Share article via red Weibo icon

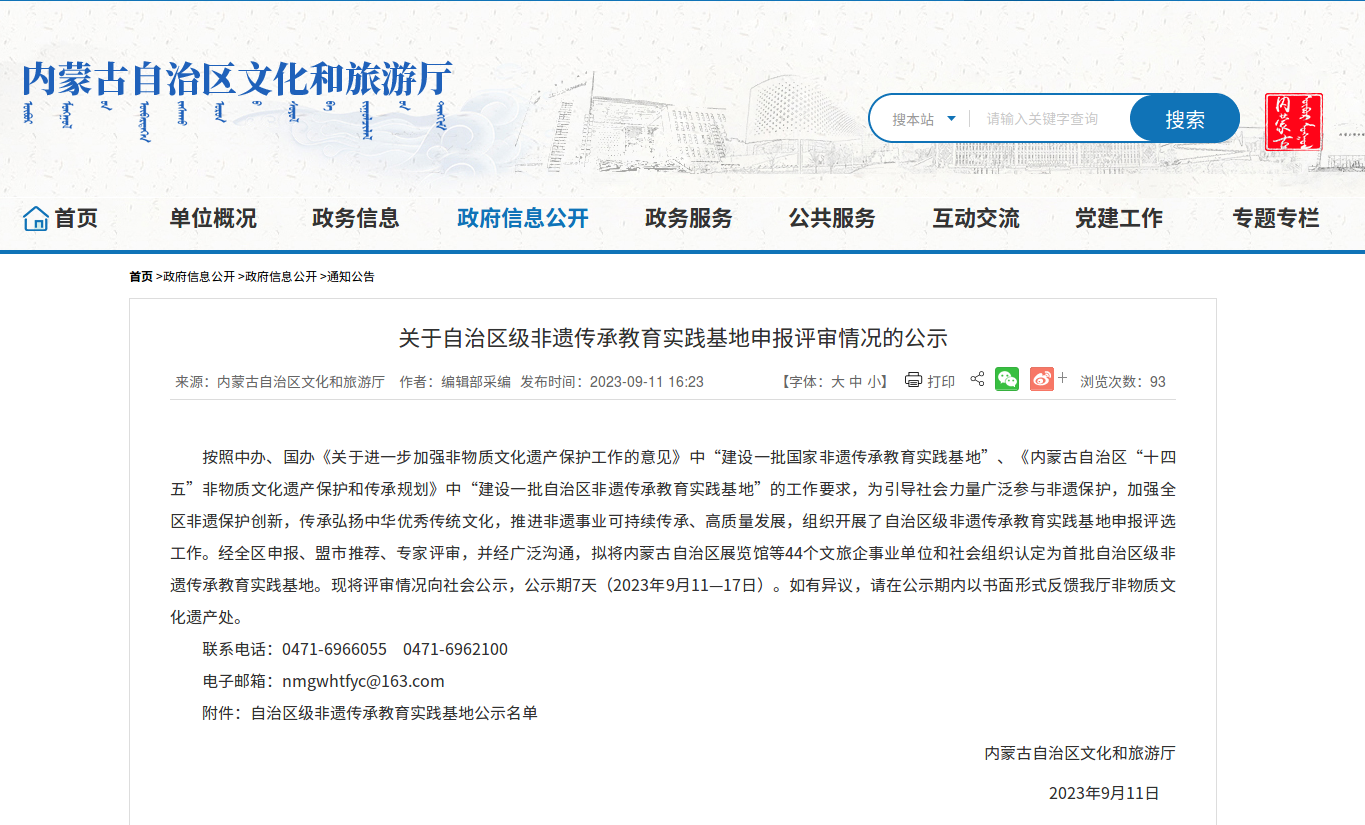tap(1041, 379)
